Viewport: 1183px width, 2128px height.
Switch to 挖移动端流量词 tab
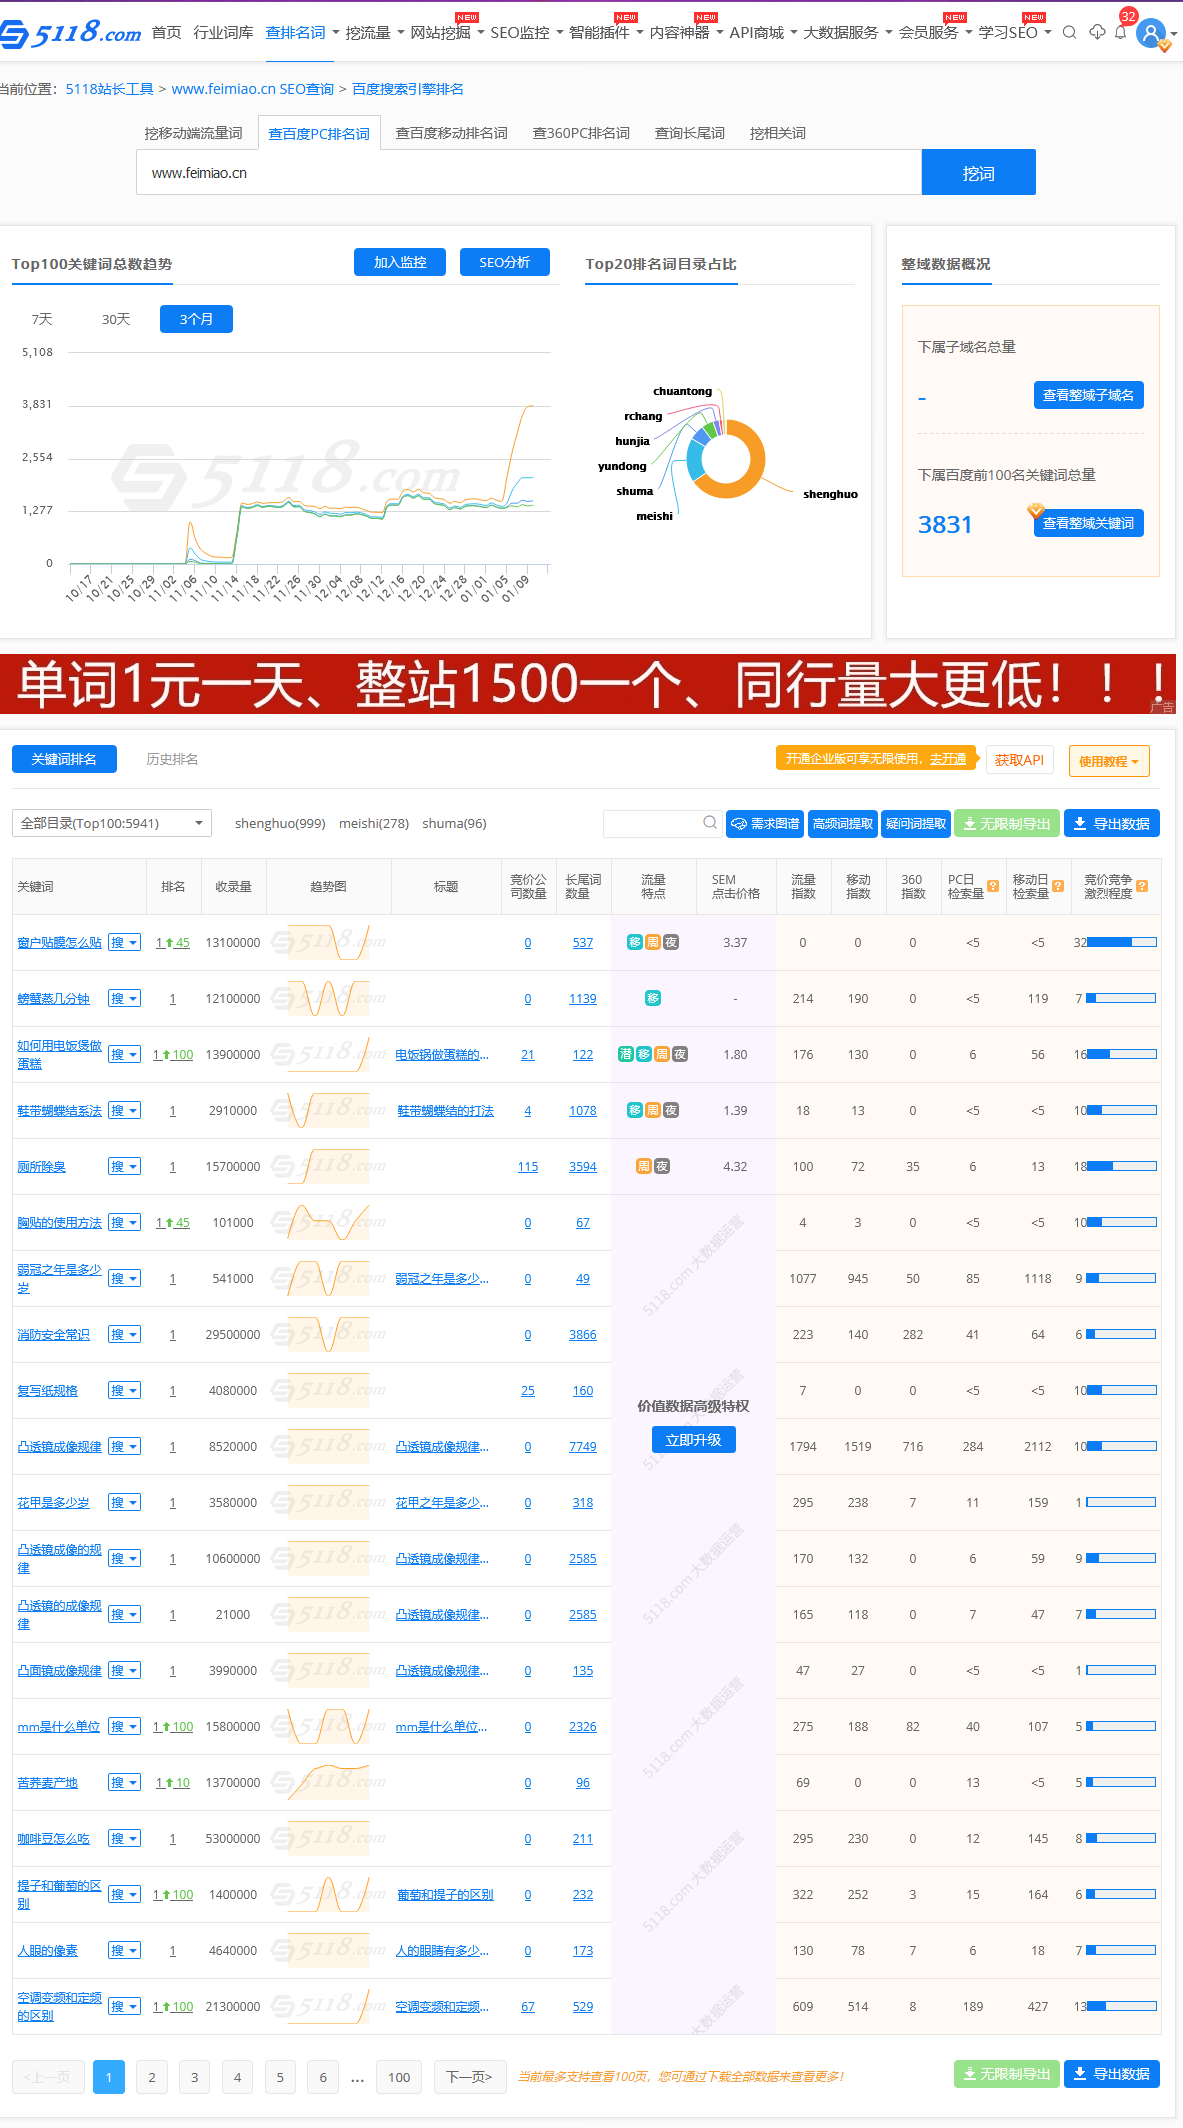193,133
